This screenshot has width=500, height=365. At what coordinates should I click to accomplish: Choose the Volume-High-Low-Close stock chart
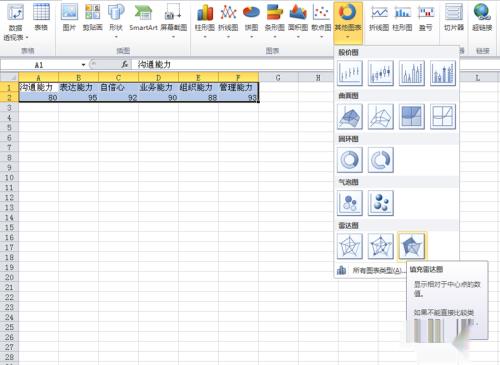coord(412,73)
